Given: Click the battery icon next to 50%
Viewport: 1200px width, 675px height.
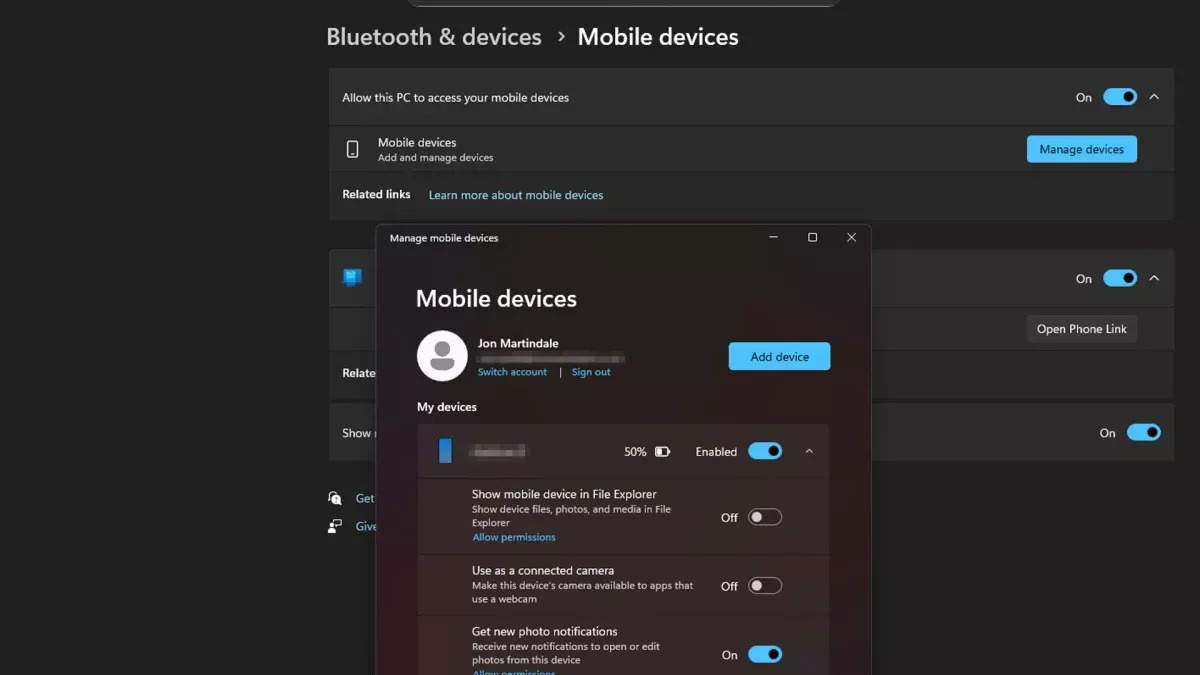Looking at the screenshot, I should pyautogui.click(x=662, y=452).
